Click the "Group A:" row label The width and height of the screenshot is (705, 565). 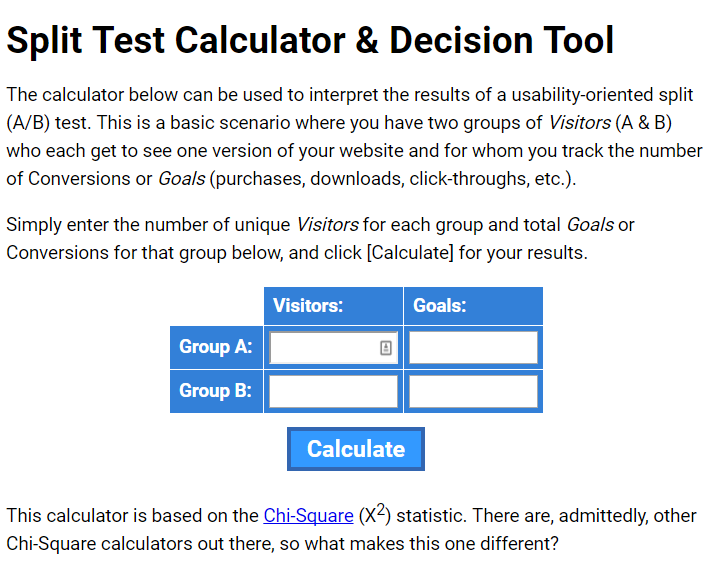point(215,347)
